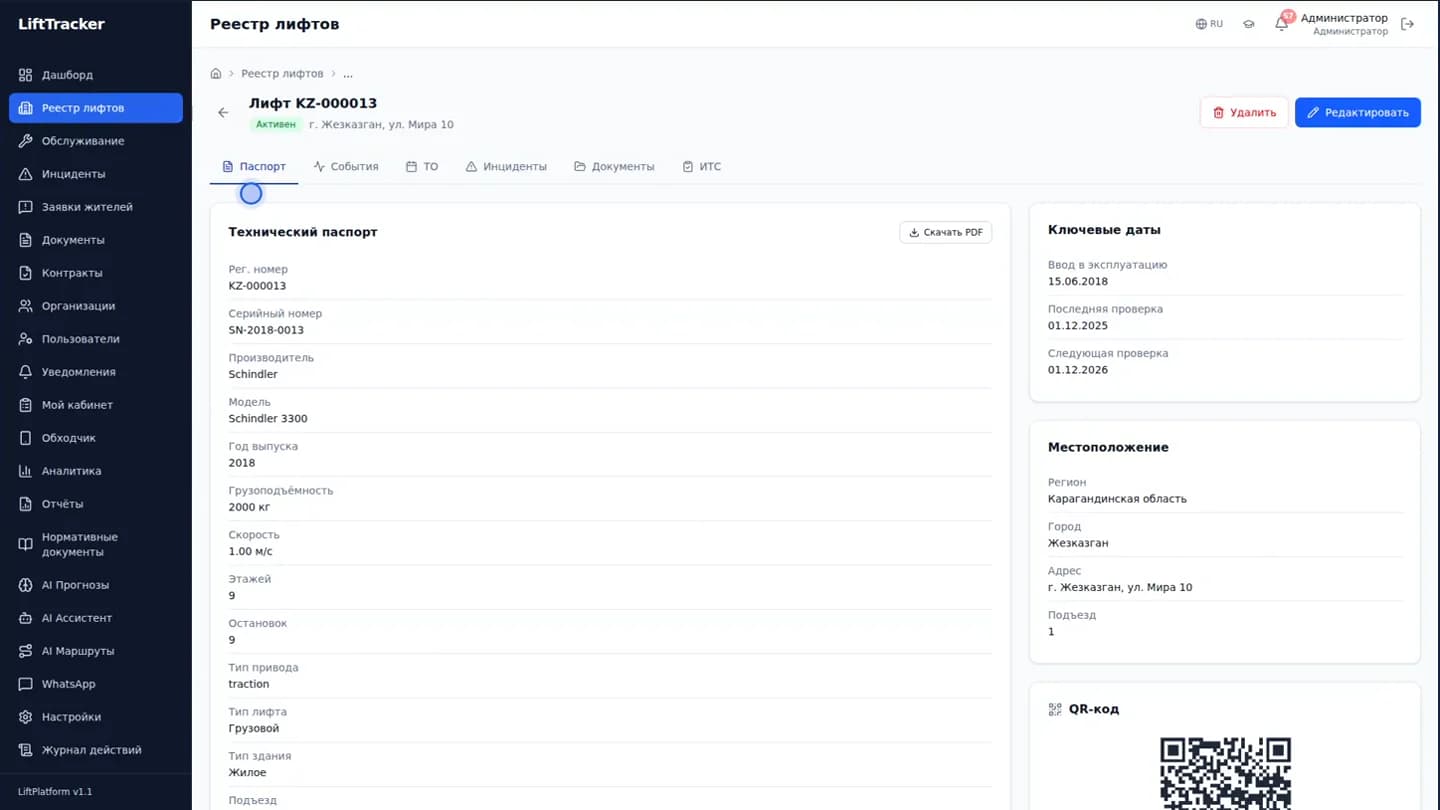Click the LiftTracker logo
This screenshot has height=810, width=1440.
click(x=62, y=24)
